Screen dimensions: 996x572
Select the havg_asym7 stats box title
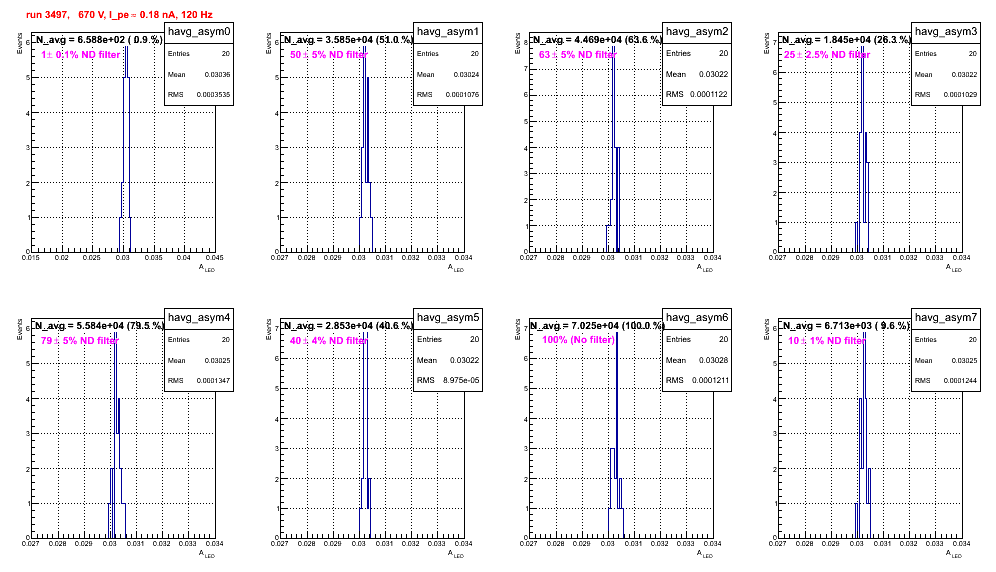[x=946, y=318]
